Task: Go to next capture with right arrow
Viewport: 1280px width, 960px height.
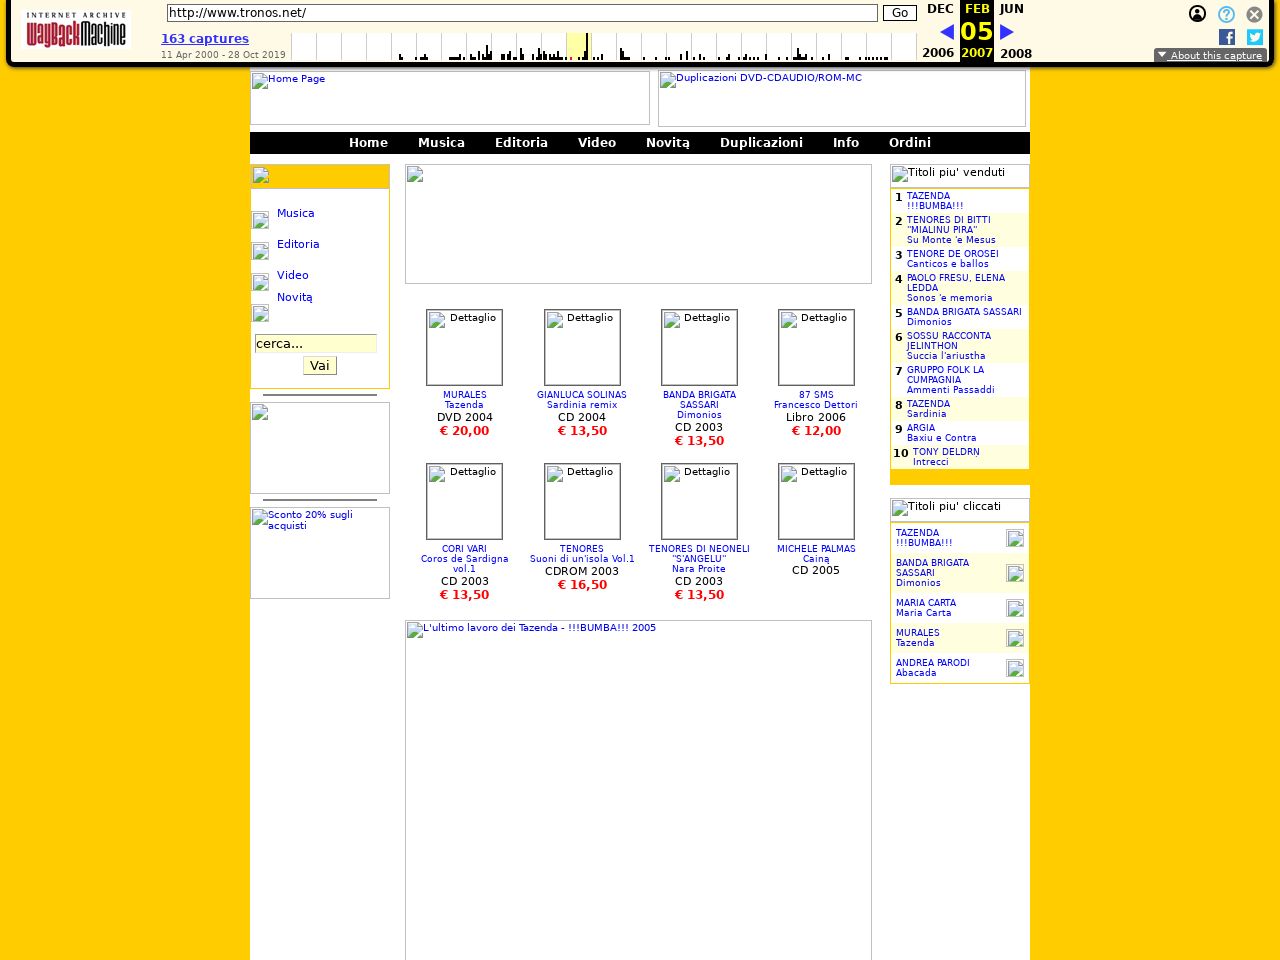Action: pyautogui.click(x=1007, y=32)
